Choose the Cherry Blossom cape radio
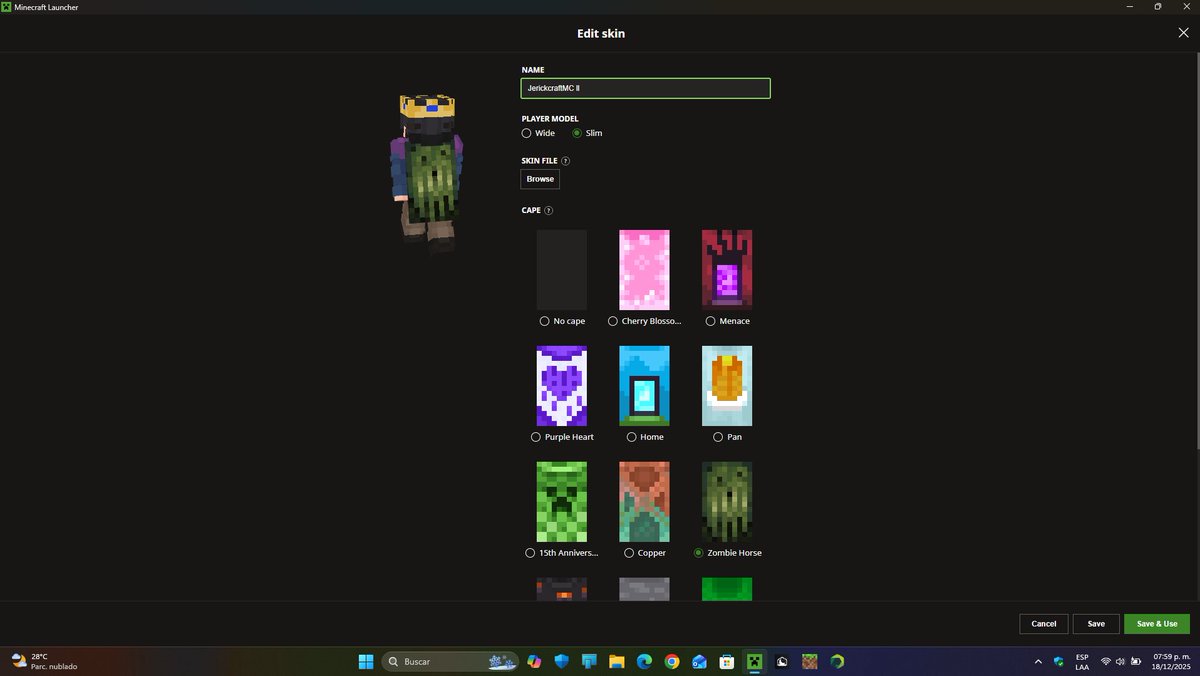The image size is (1200, 676). (613, 321)
